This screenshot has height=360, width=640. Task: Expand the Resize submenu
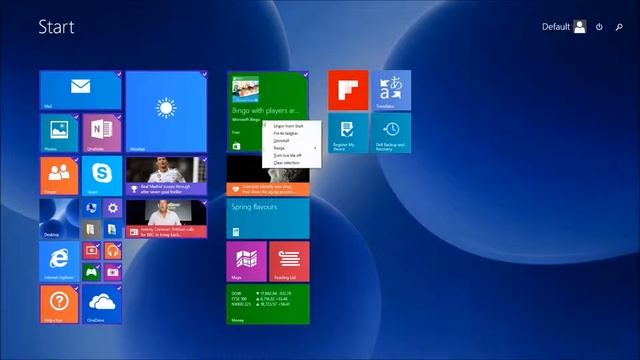[x=291, y=148]
